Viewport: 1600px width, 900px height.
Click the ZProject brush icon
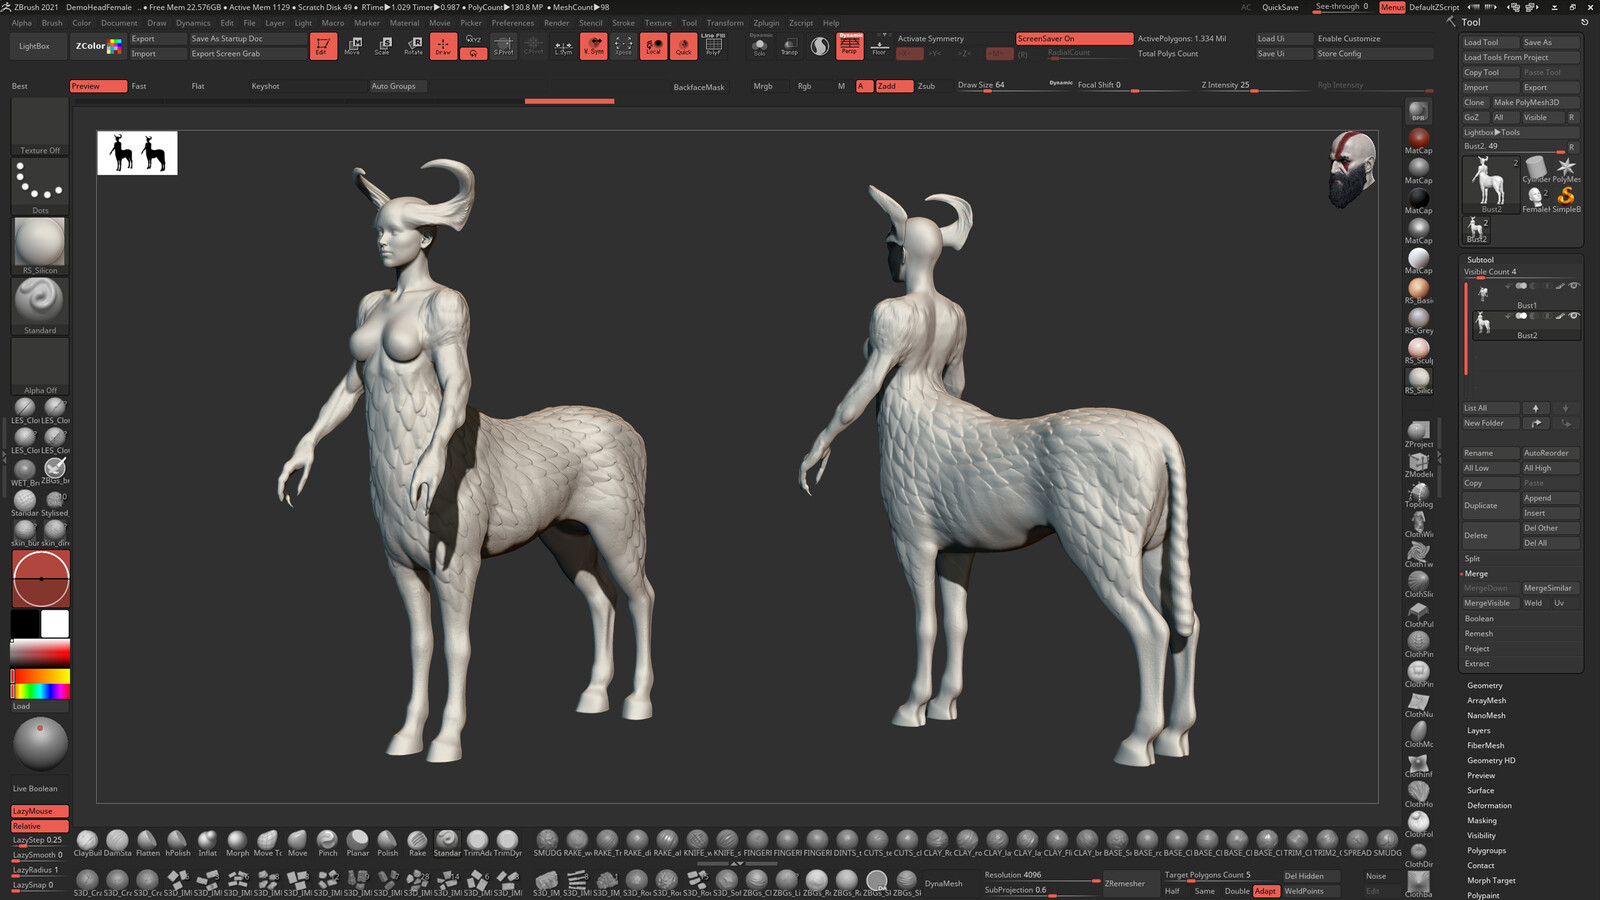point(1418,434)
